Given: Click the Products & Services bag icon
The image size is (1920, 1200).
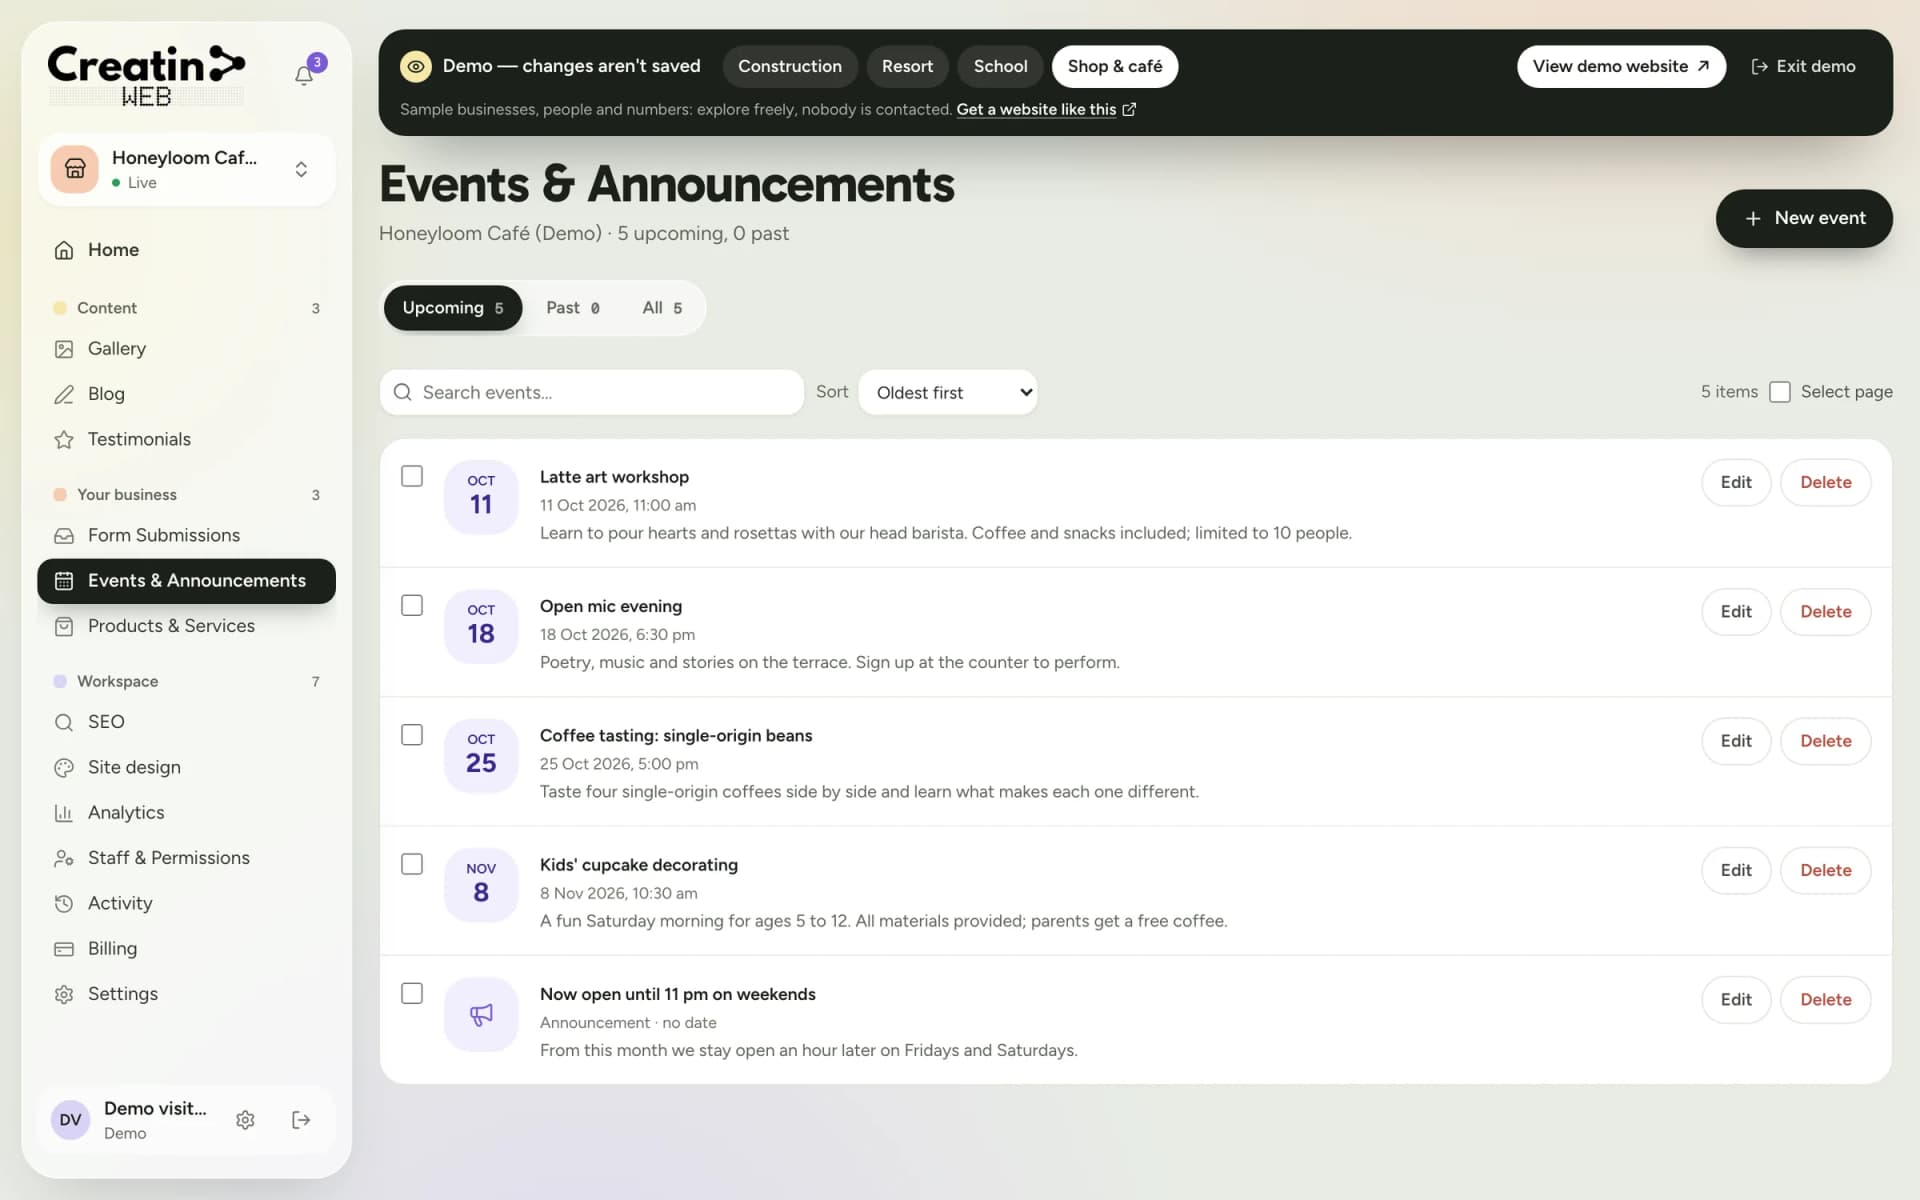Looking at the screenshot, I should [64, 626].
